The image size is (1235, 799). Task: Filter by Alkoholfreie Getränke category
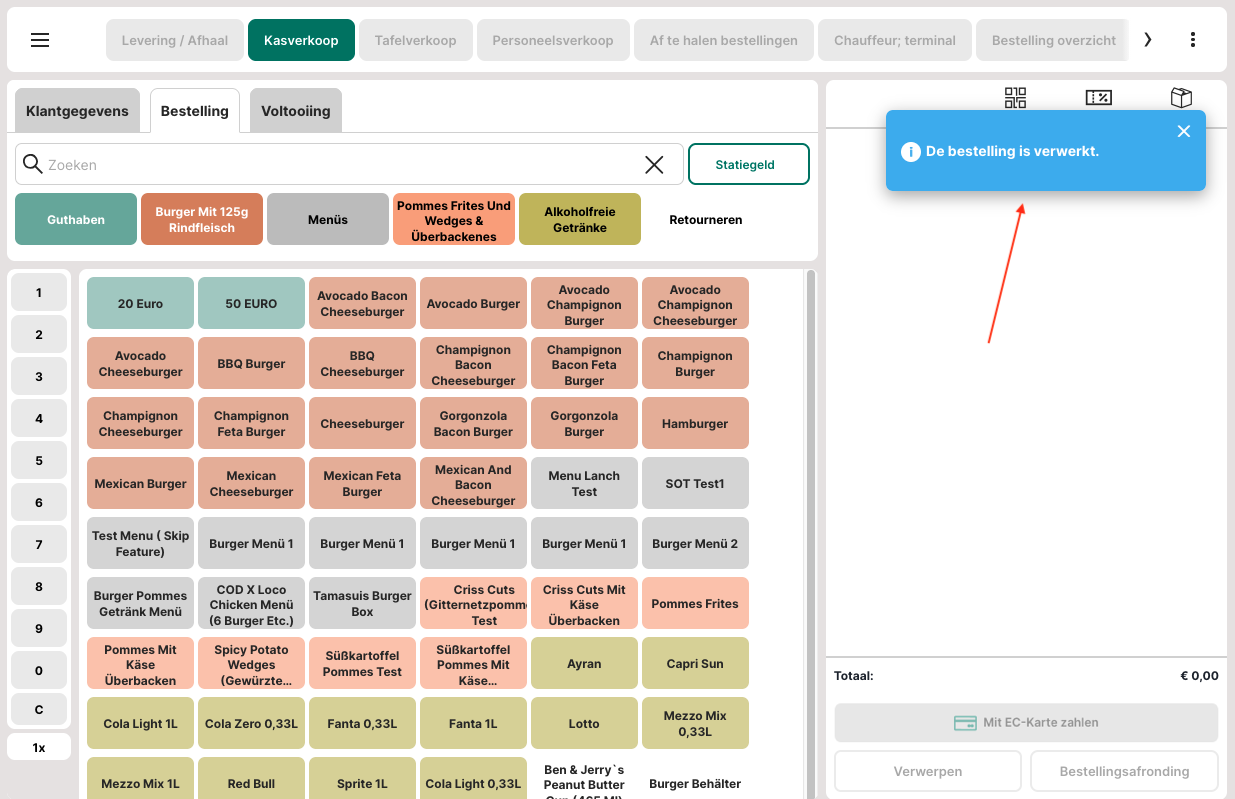tap(580, 220)
